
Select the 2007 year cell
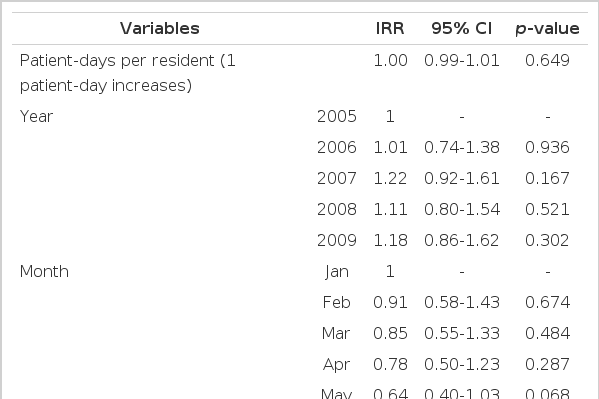[x=337, y=178]
